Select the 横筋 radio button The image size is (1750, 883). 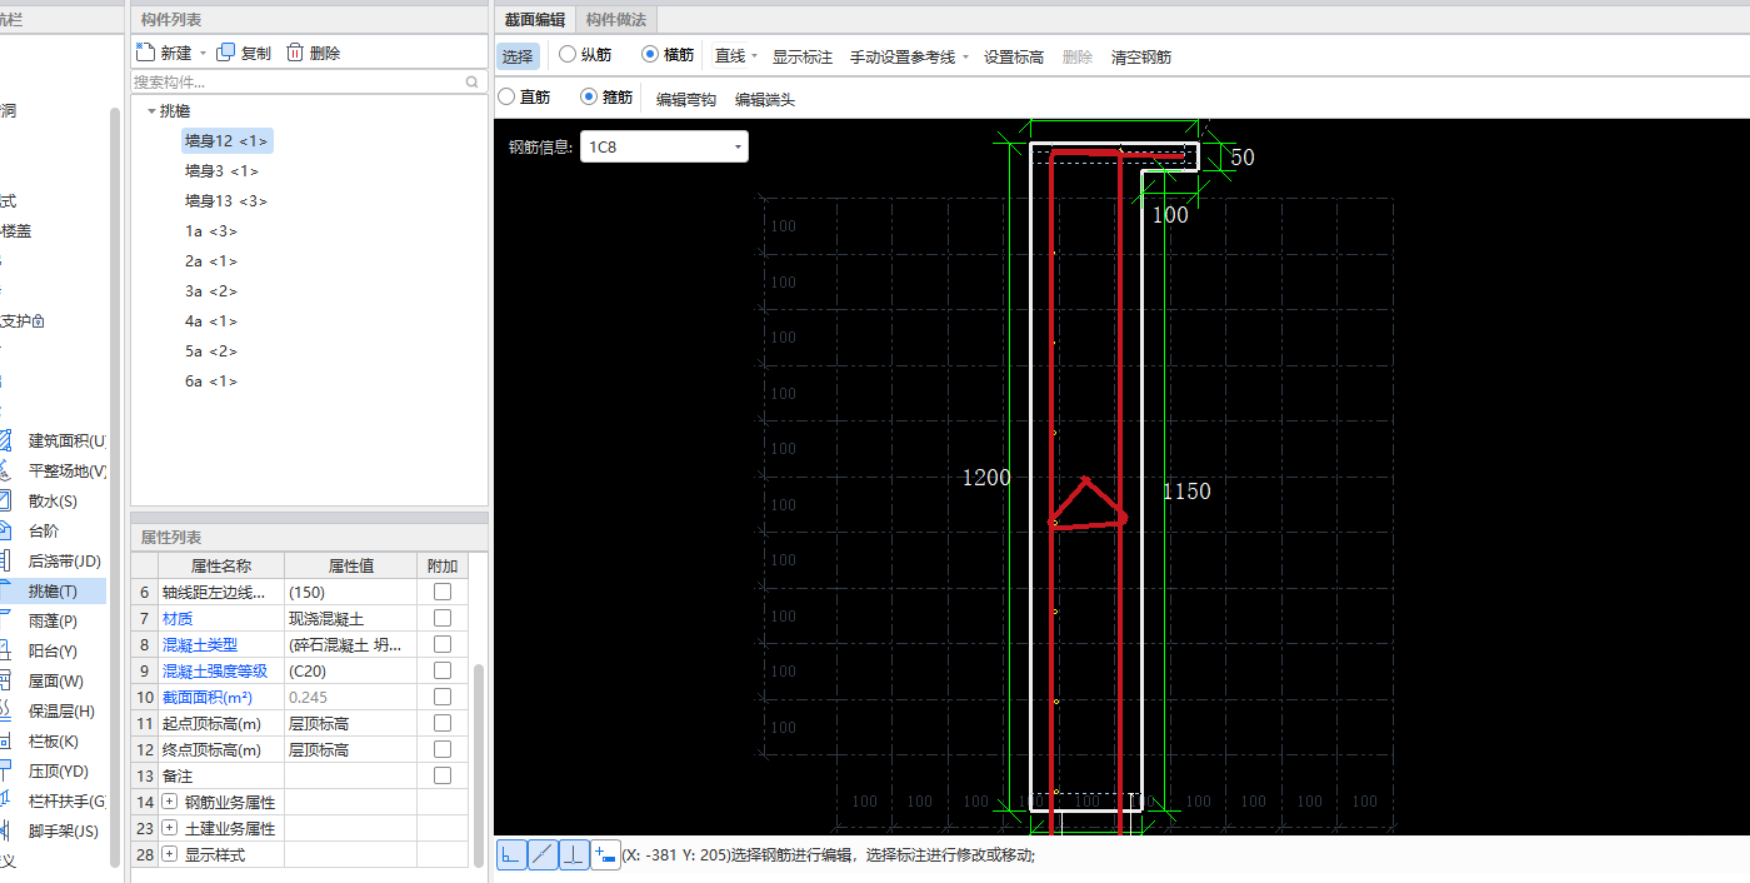(650, 54)
